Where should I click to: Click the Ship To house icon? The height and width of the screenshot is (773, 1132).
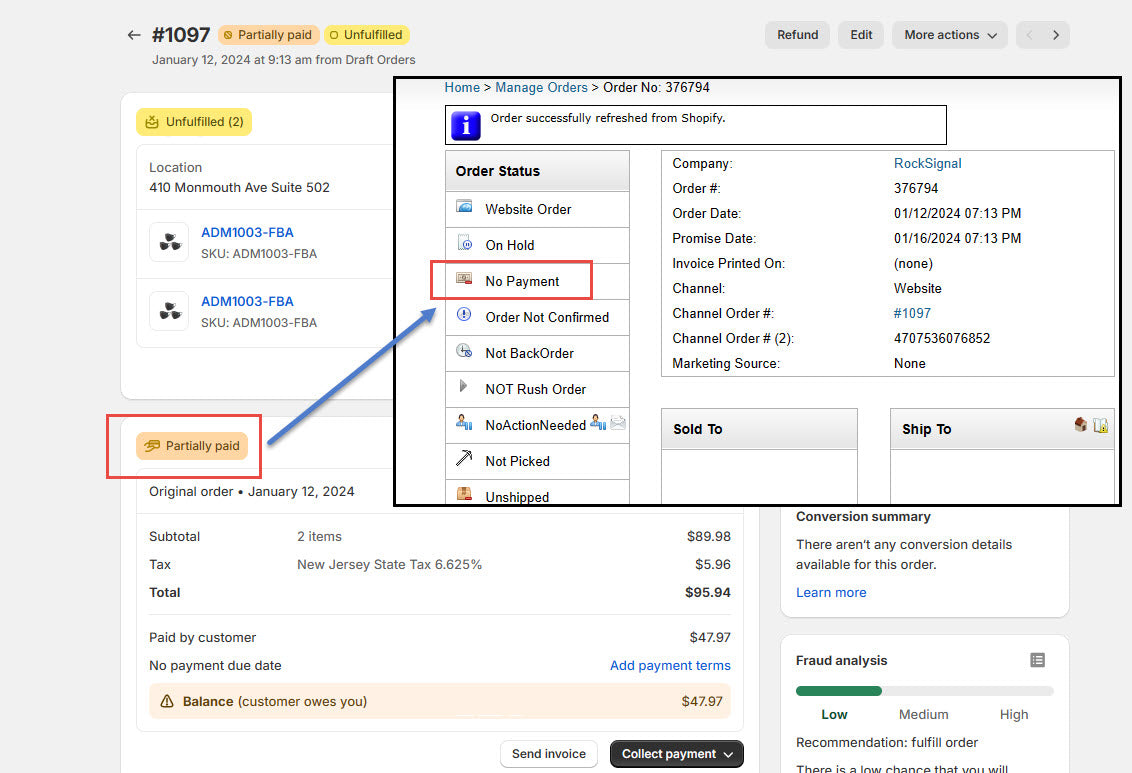coord(1080,425)
